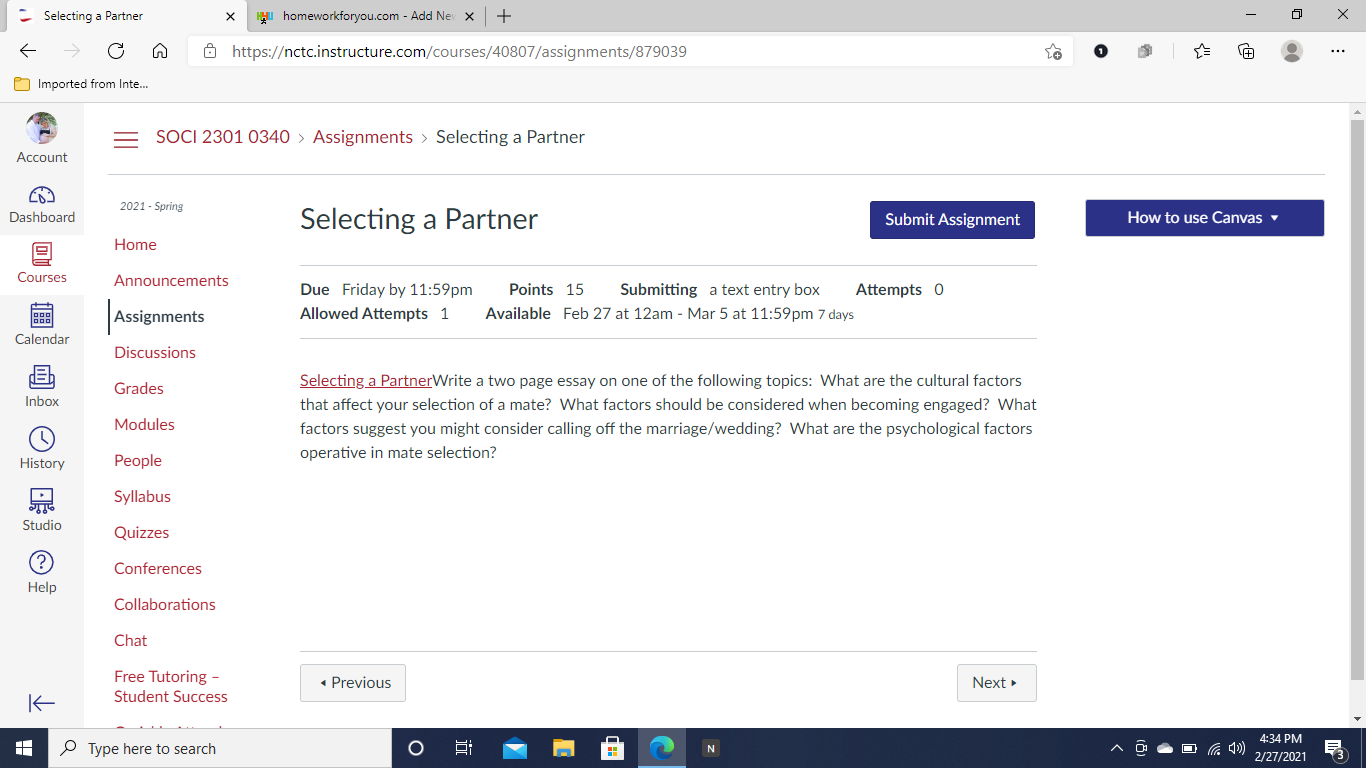Image resolution: width=1366 pixels, height=768 pixels.
Task: Click the Windows taskbar search box
Action: click(x=220, y=749)
